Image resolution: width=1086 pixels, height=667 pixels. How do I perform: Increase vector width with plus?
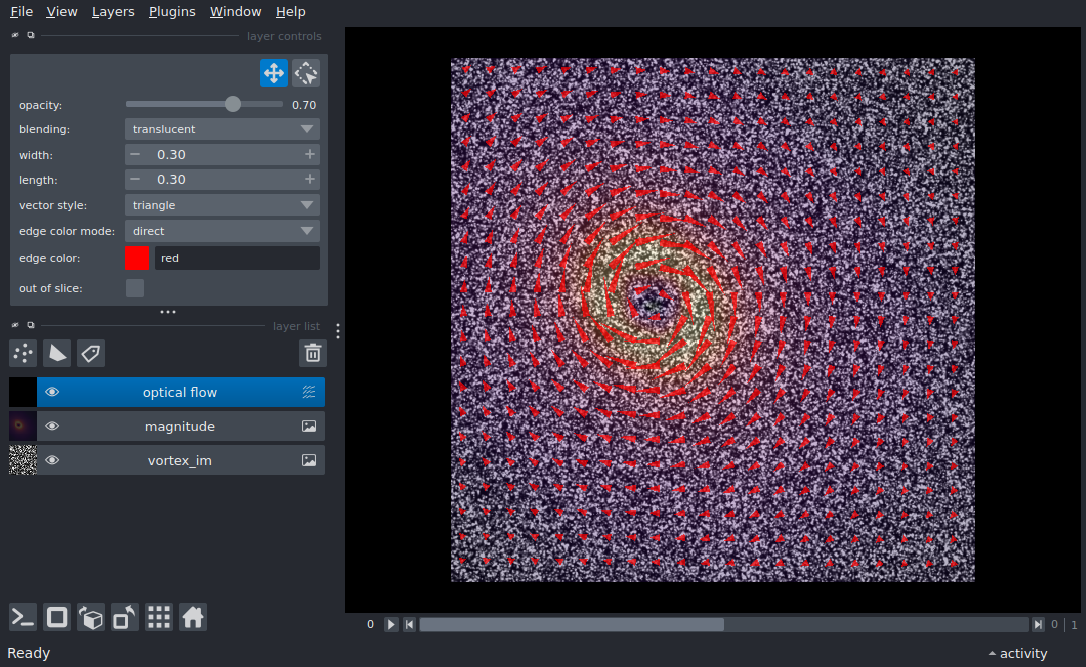(310, 154)
